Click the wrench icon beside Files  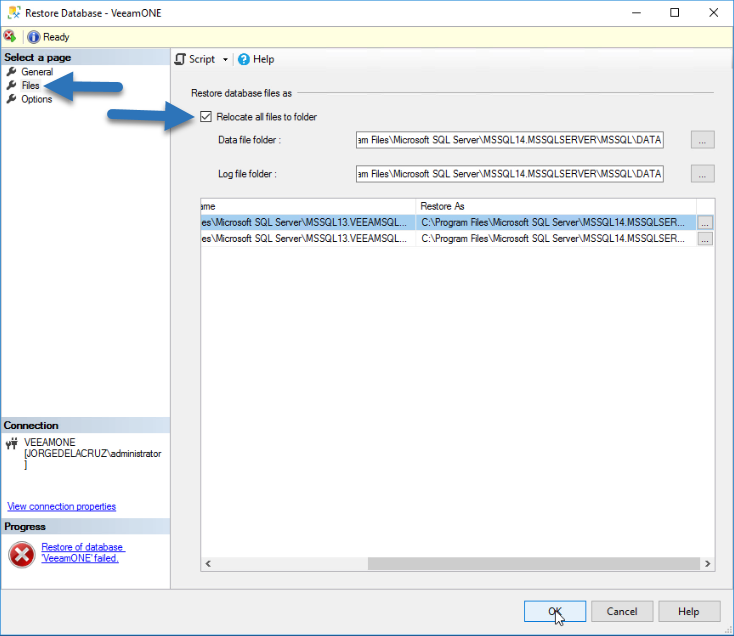click(x=12, y=85)
